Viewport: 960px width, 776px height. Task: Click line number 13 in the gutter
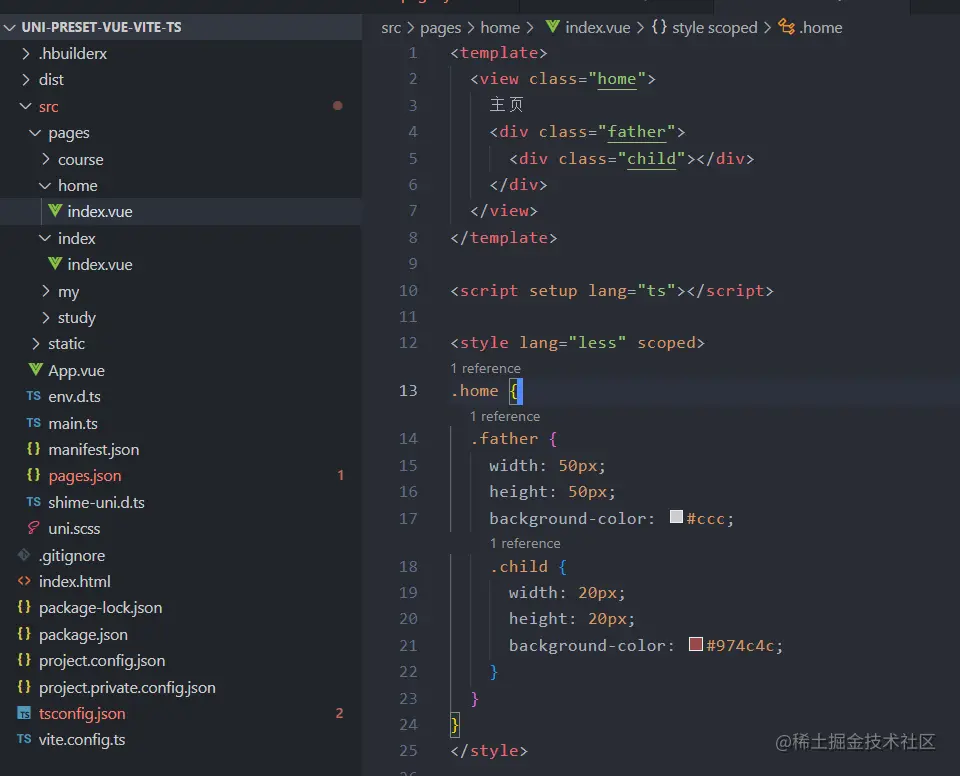click(408, 391)
